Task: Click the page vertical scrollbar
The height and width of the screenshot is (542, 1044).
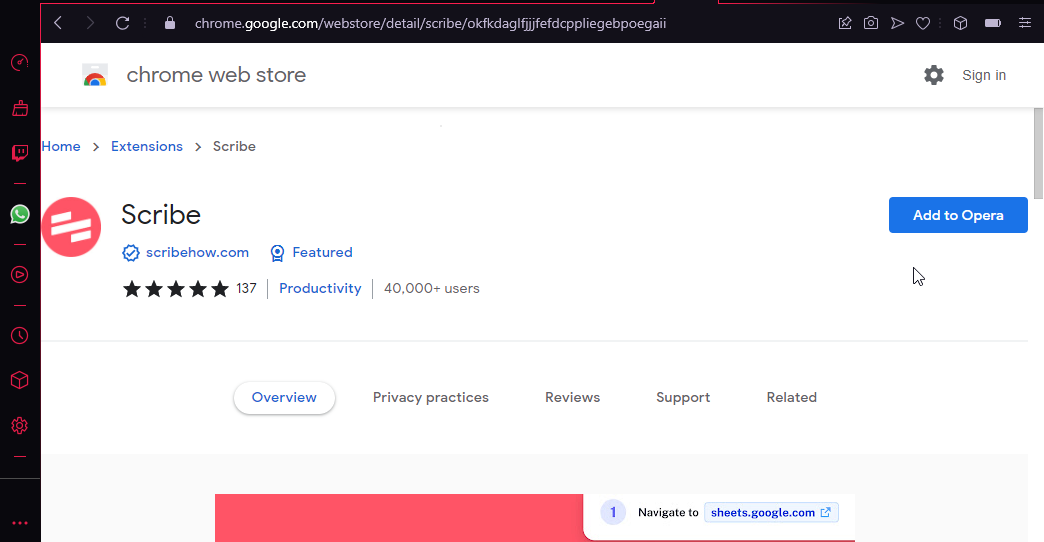Action: click(x=1039, y=153)
